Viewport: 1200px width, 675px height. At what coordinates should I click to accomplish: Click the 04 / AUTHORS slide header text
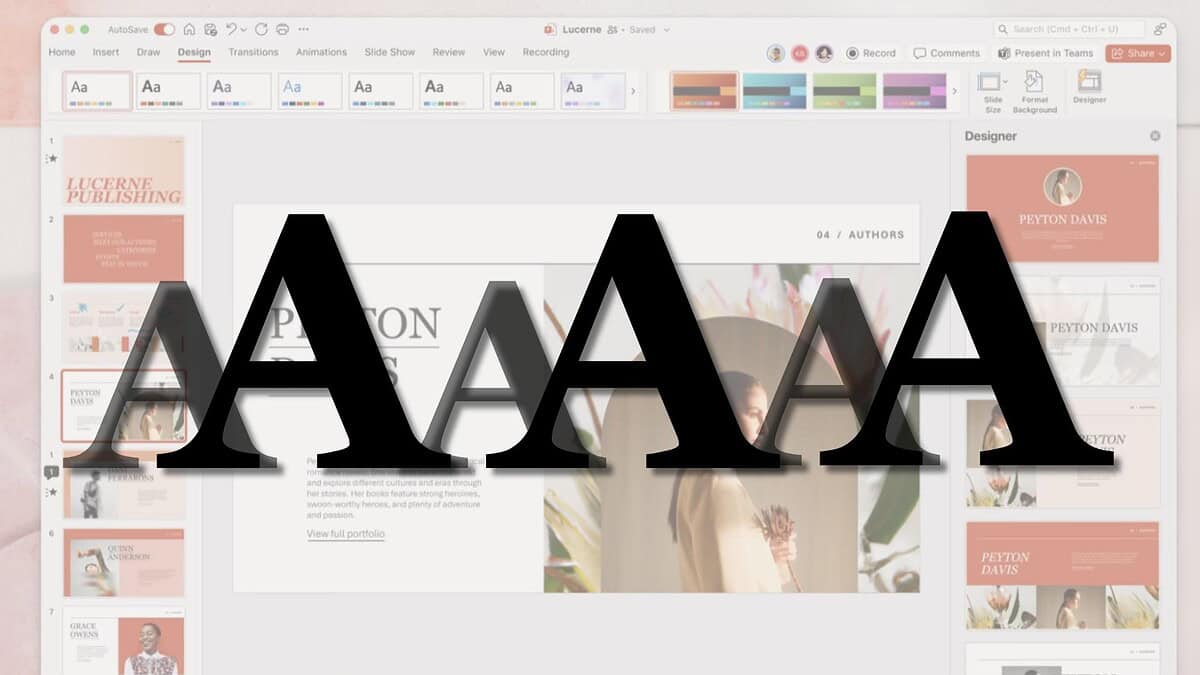[860, 235]
